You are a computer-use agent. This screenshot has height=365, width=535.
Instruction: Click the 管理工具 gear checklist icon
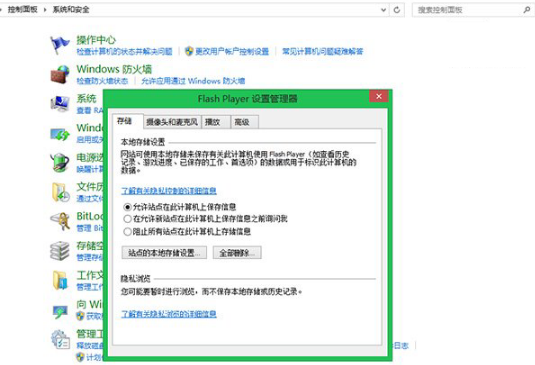(60, 339)
